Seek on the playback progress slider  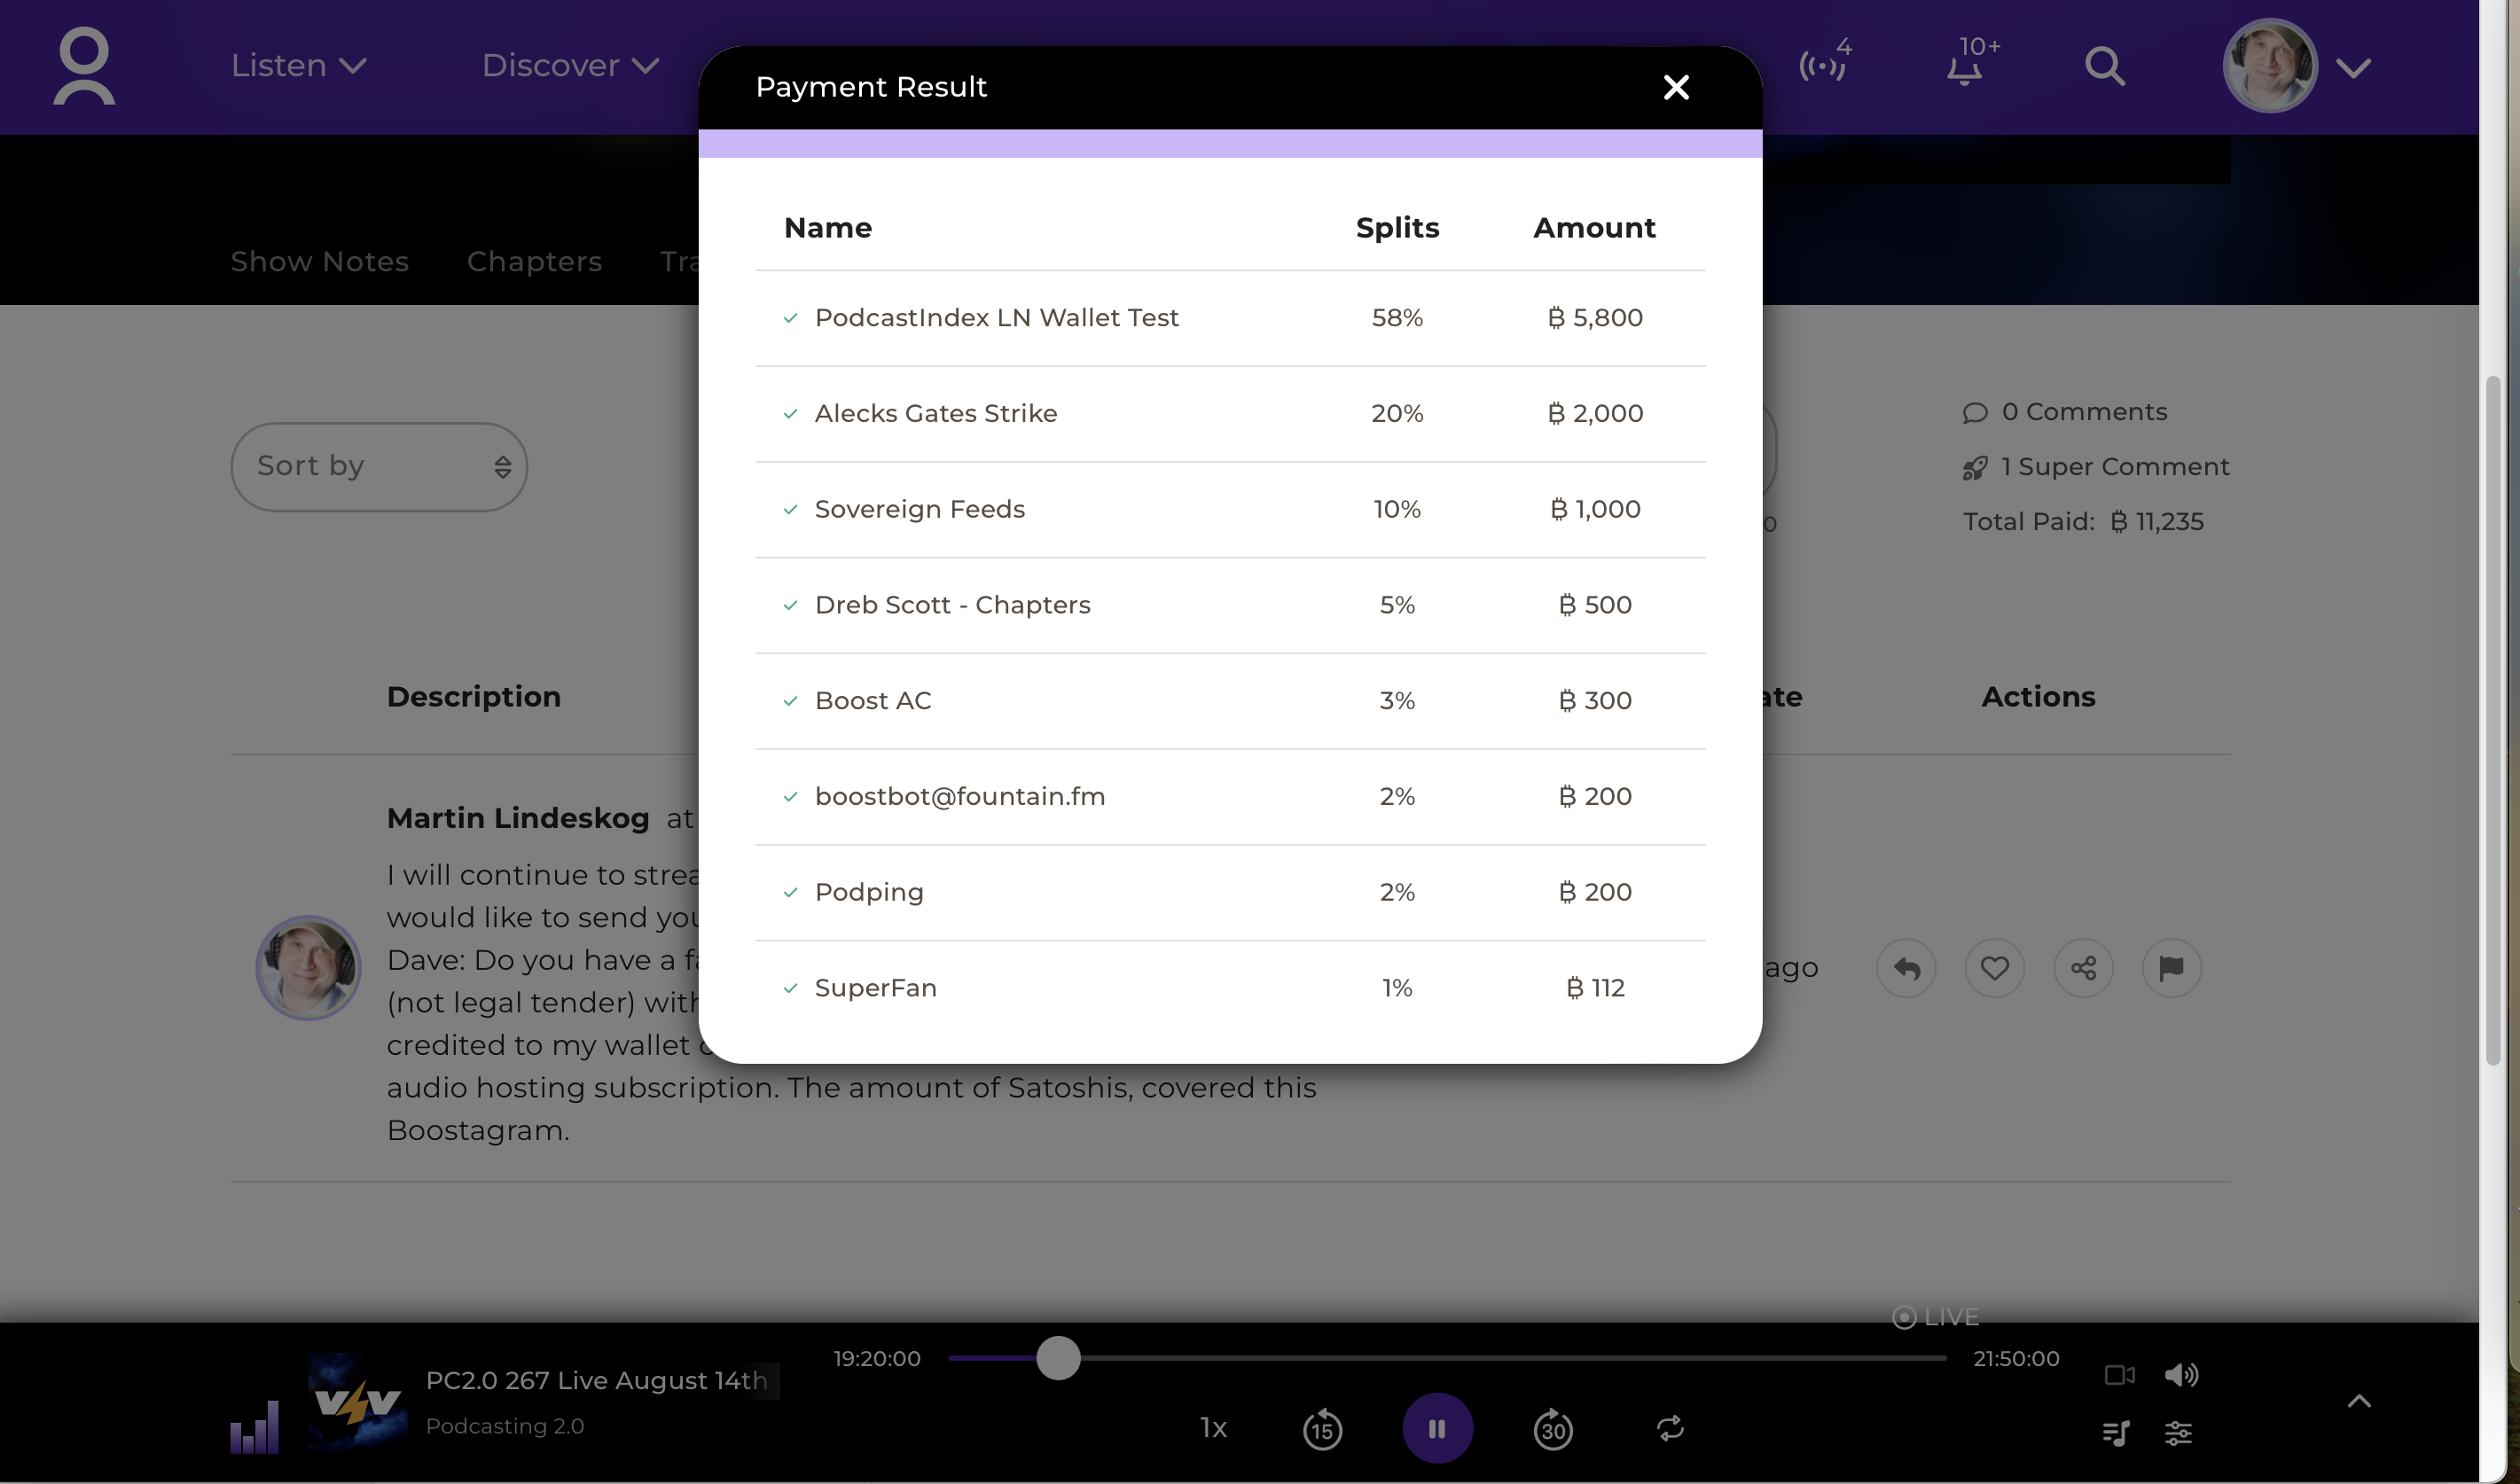[x=1447, y=1359]
